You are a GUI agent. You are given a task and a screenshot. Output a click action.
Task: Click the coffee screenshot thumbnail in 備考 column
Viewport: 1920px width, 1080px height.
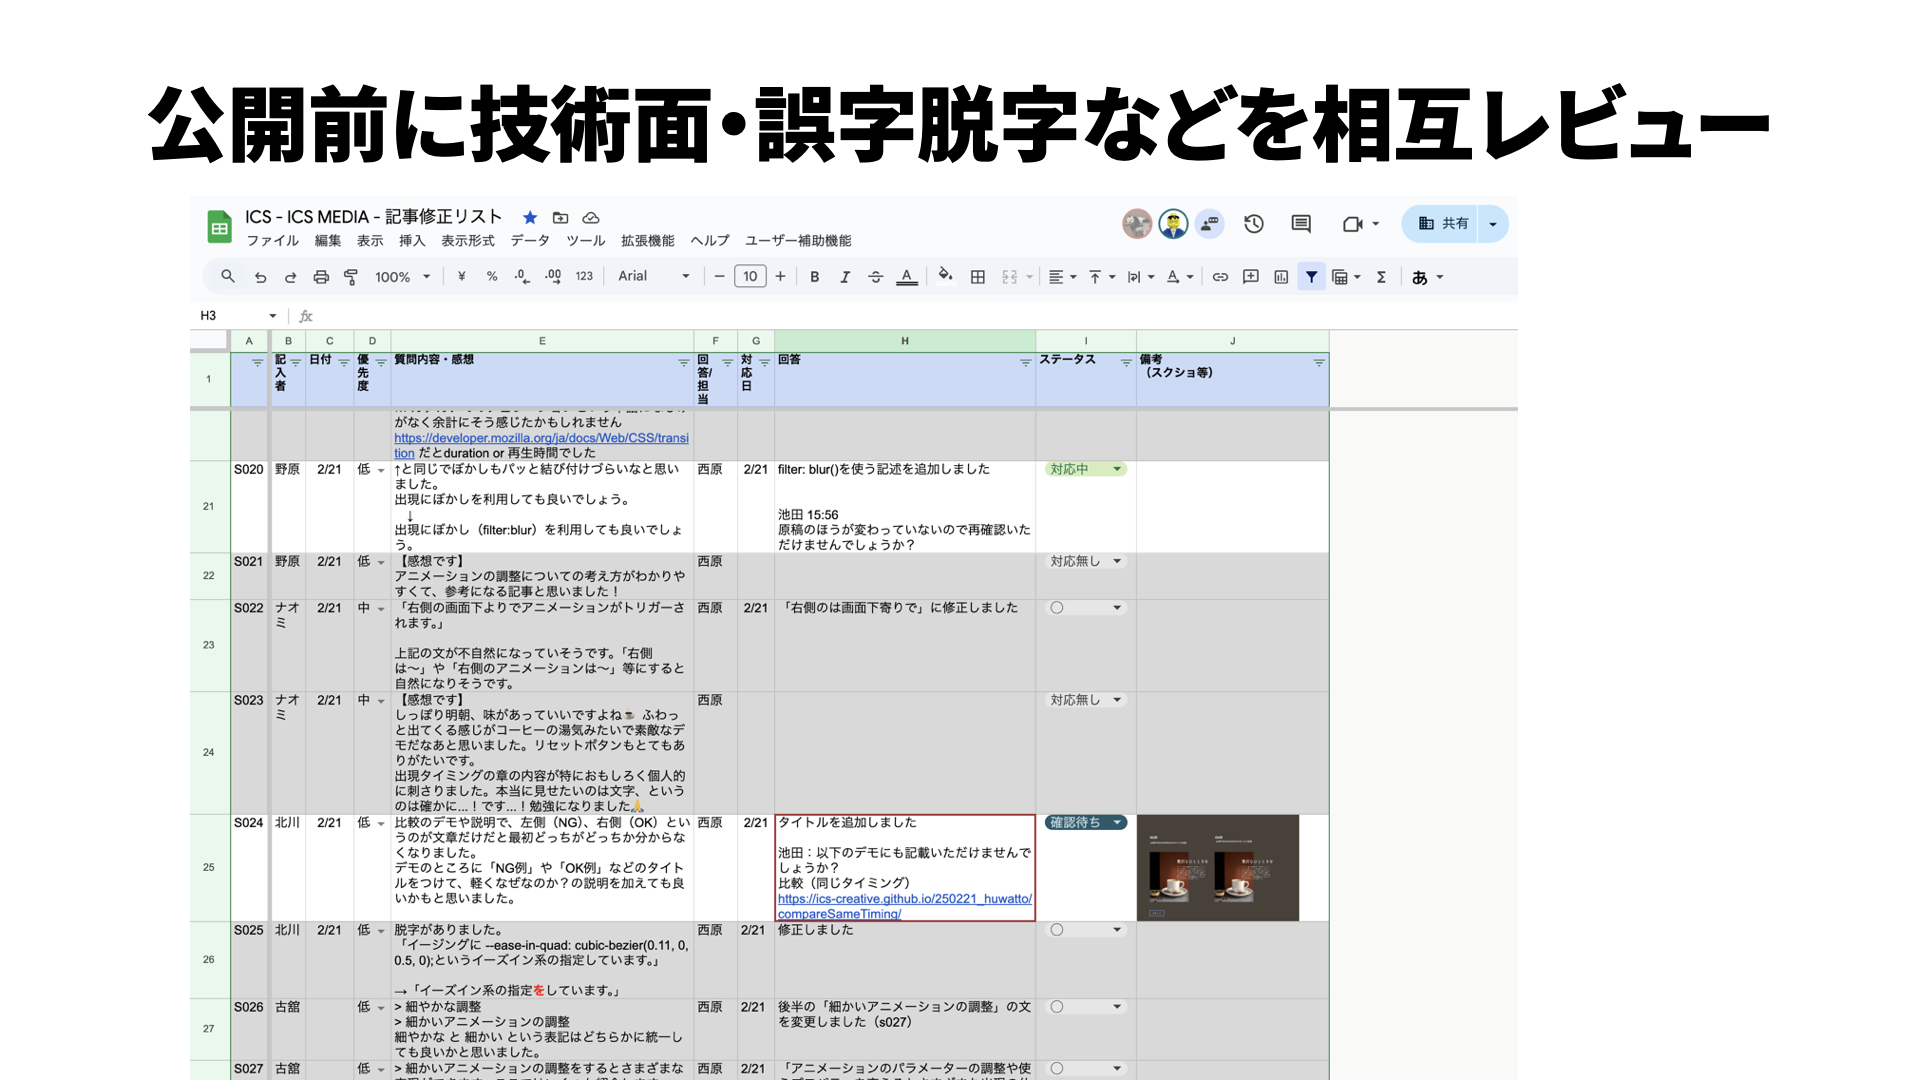[1217, 868]
